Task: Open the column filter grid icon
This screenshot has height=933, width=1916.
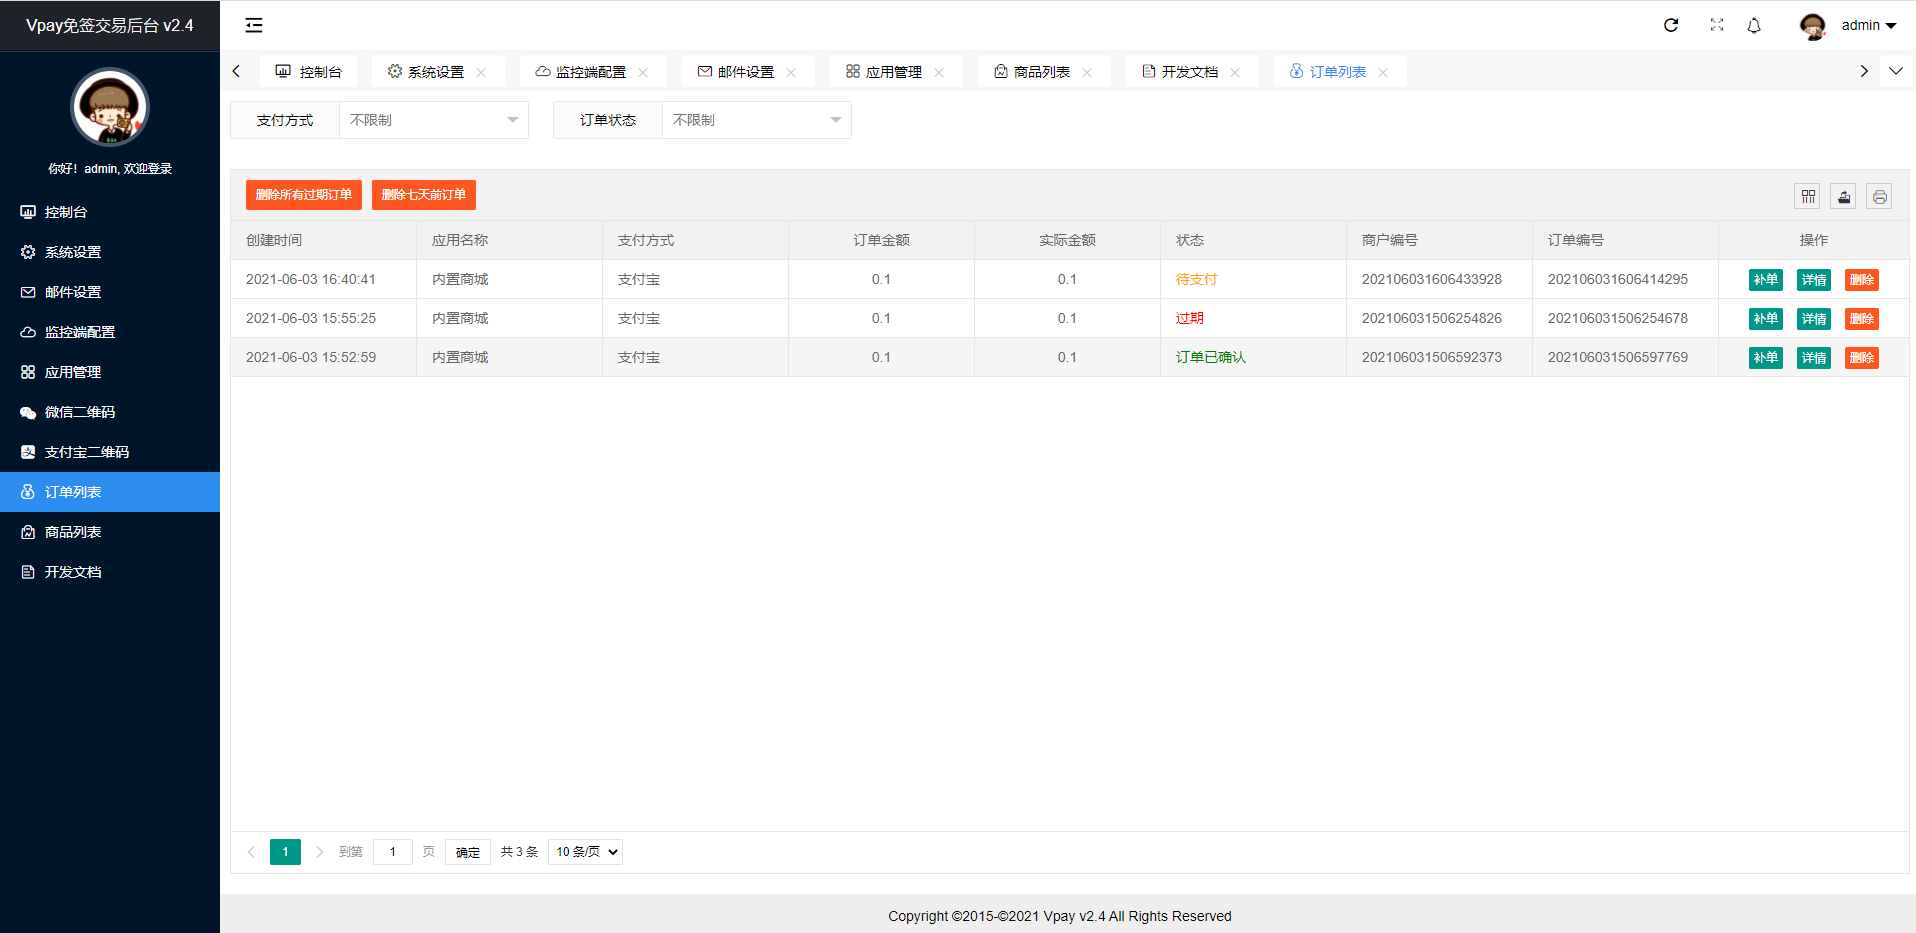Action: (x=1808, y=196)
